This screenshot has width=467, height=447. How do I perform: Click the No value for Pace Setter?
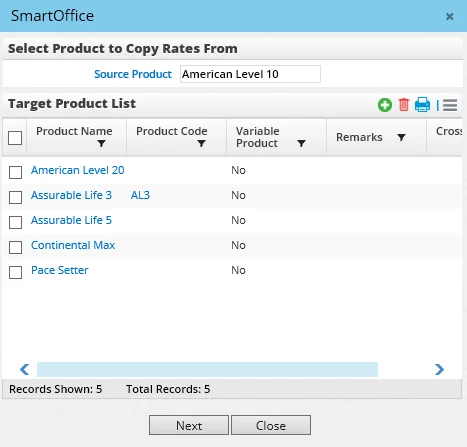pos(238,270)
